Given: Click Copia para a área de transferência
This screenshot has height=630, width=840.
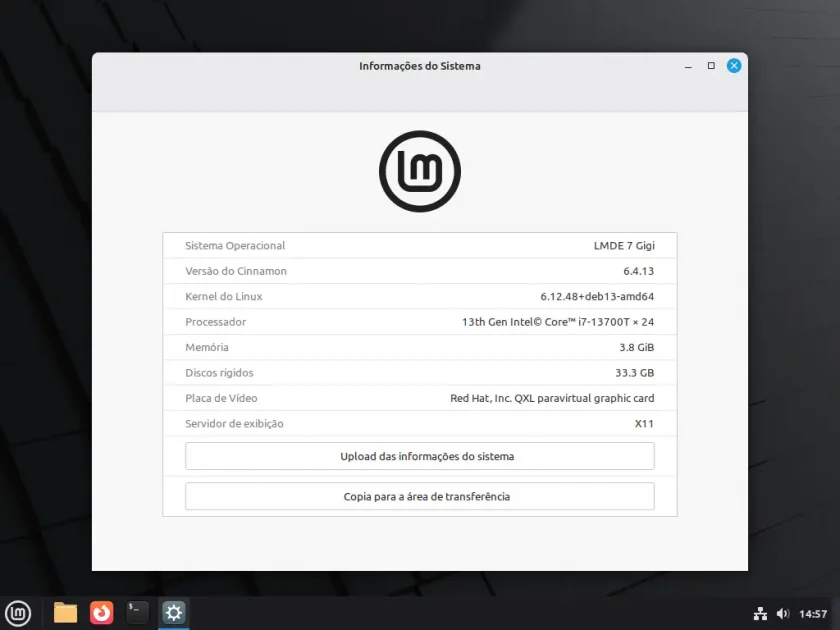Looking at the screenshot, I should click(x=420, y=497).
